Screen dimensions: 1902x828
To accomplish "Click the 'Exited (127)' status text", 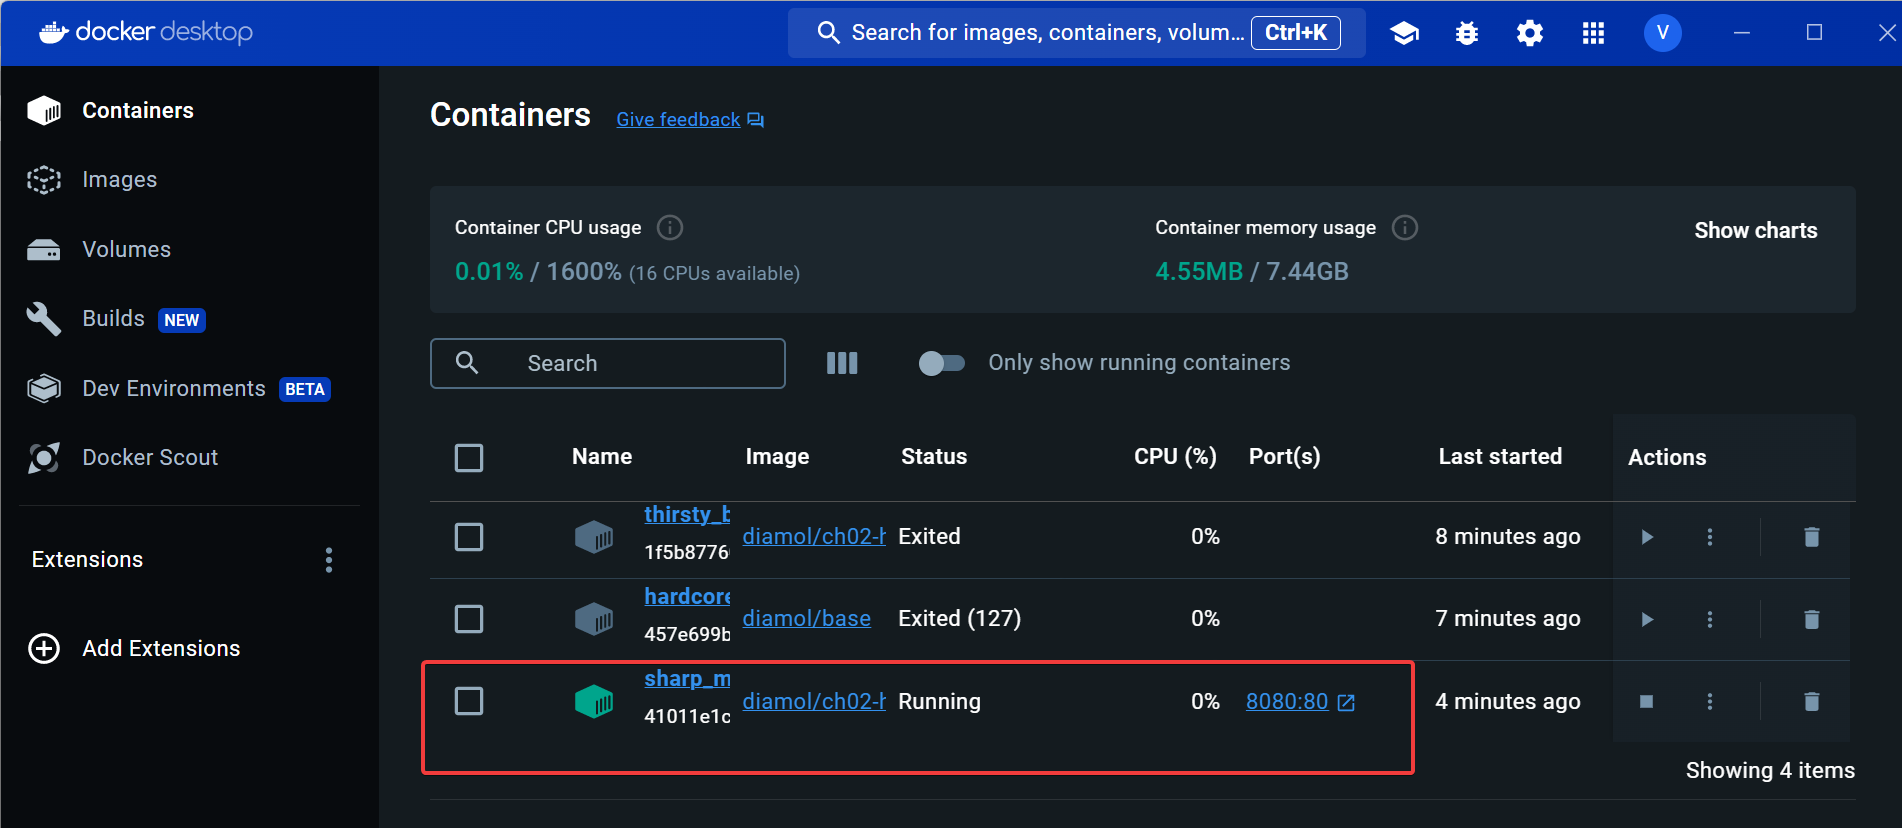I will [960, 619].
